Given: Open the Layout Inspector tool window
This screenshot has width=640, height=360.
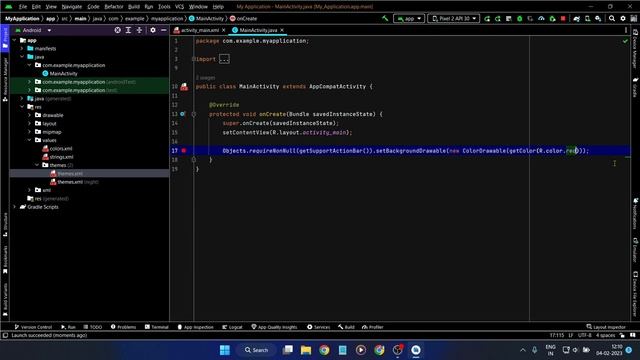Looking at the screenshot, I should click(606, 327).
